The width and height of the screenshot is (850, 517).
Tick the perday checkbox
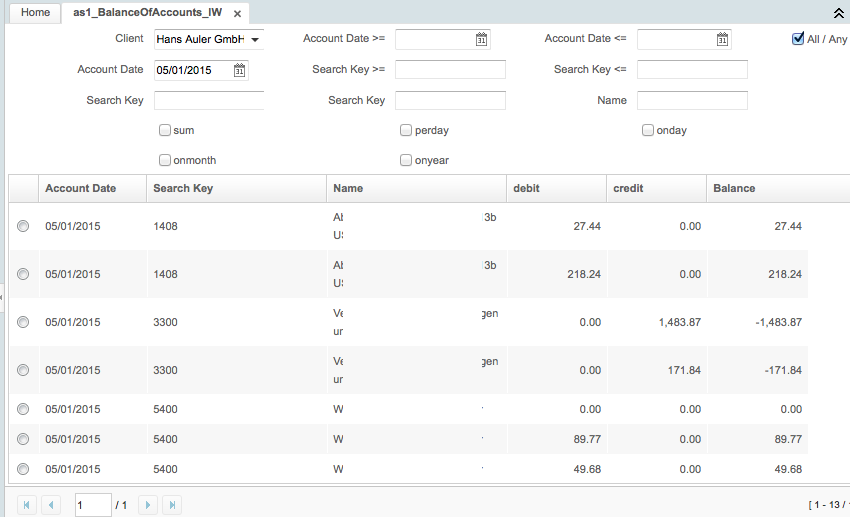(406, 130)
